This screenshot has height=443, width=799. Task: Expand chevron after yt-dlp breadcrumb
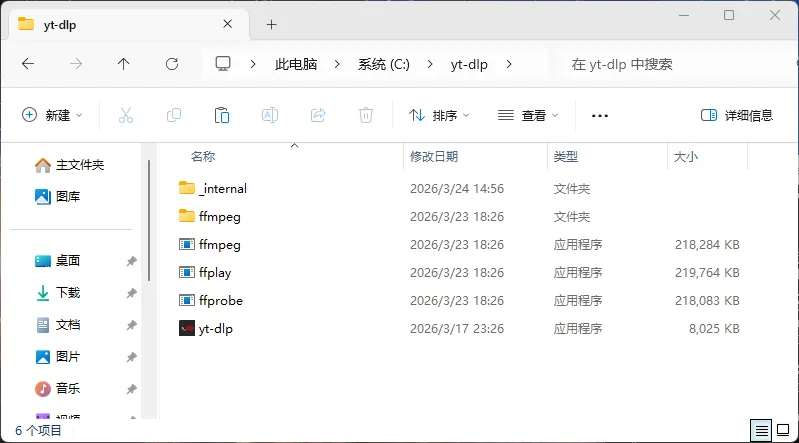(509, 64)
